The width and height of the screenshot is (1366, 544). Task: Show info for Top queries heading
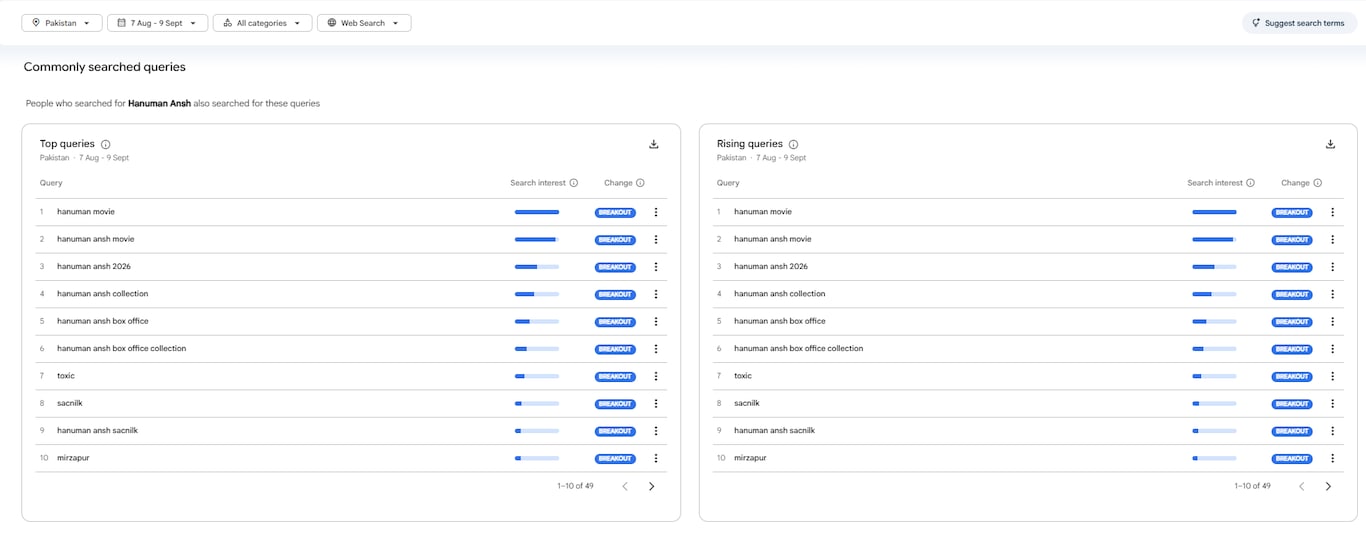point(106,145)
